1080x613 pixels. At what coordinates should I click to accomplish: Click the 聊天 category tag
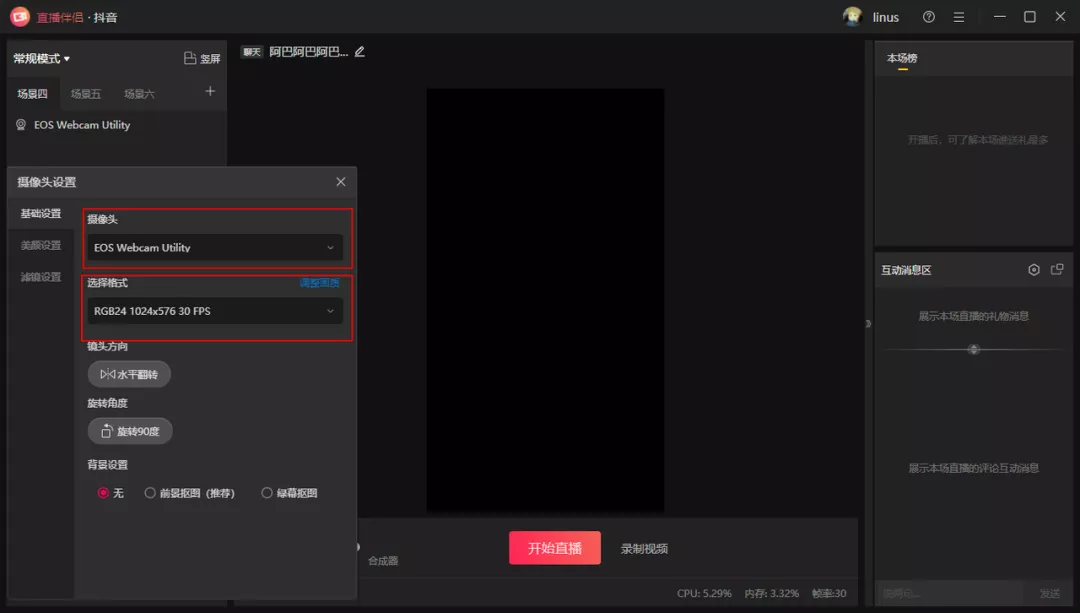tap(251, 52)
